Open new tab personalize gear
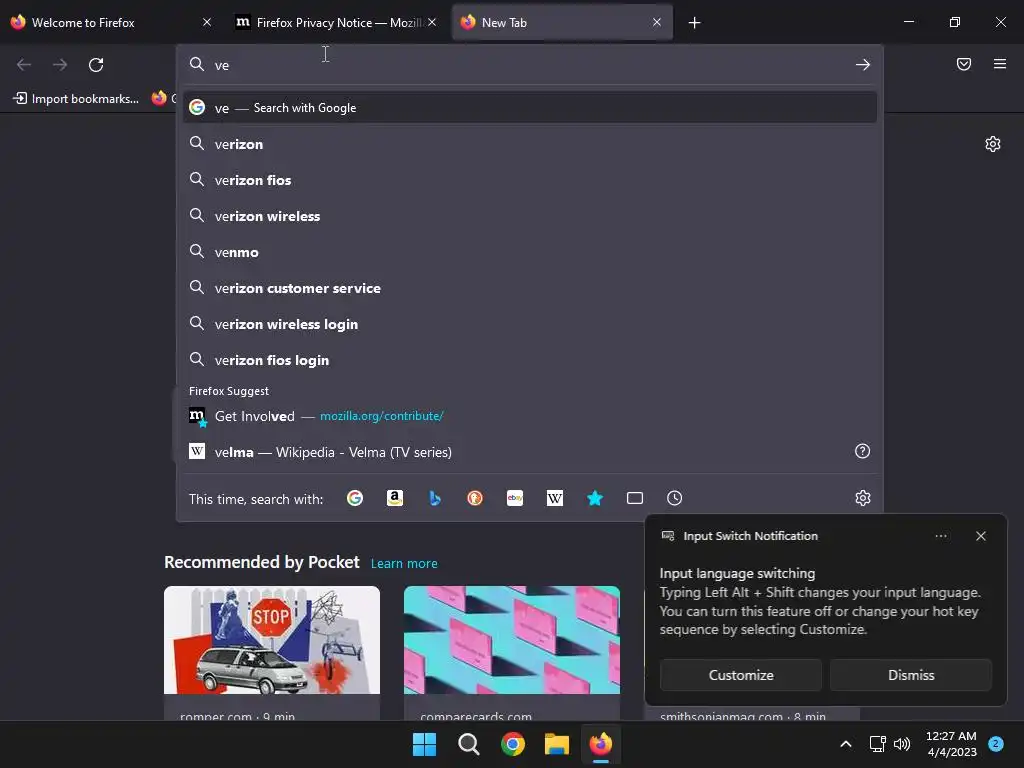Screen dimensions: 1024x768 tap(993, 144)
